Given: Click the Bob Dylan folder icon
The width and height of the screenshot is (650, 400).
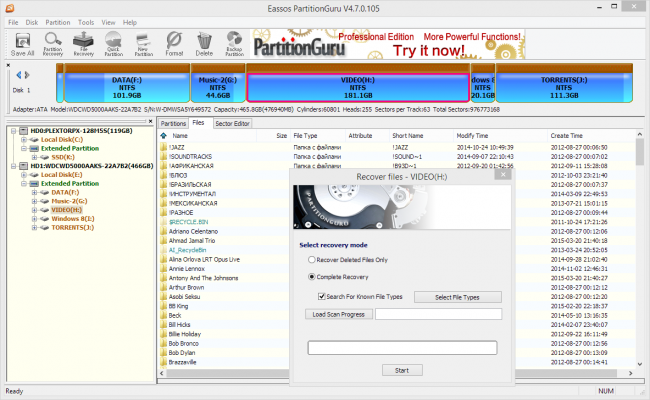Looking at the screenshot, I should (x=164, y=353).
